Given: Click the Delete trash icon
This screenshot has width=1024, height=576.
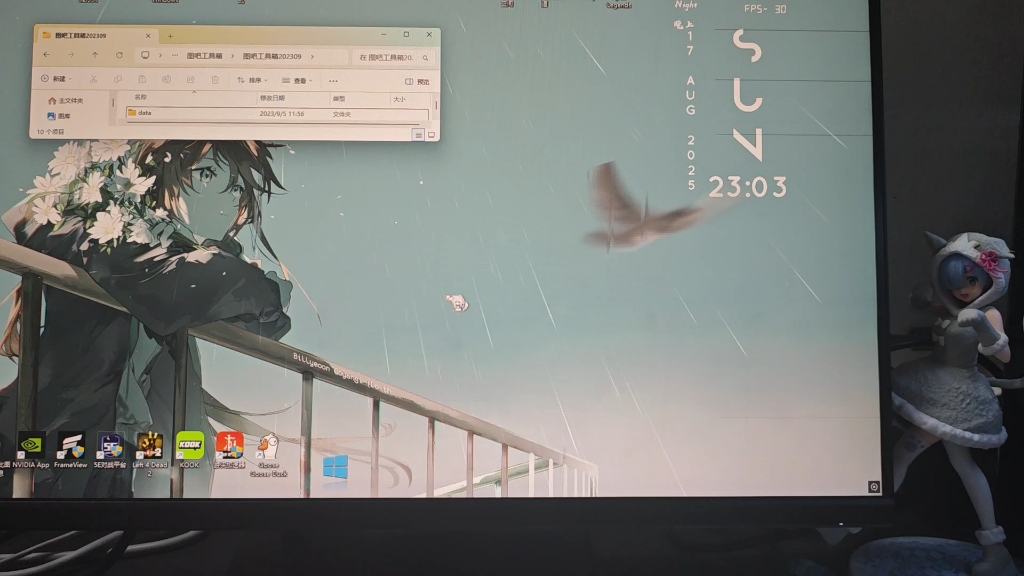Looking at the screenshot, I should click(x=215, y=80).
